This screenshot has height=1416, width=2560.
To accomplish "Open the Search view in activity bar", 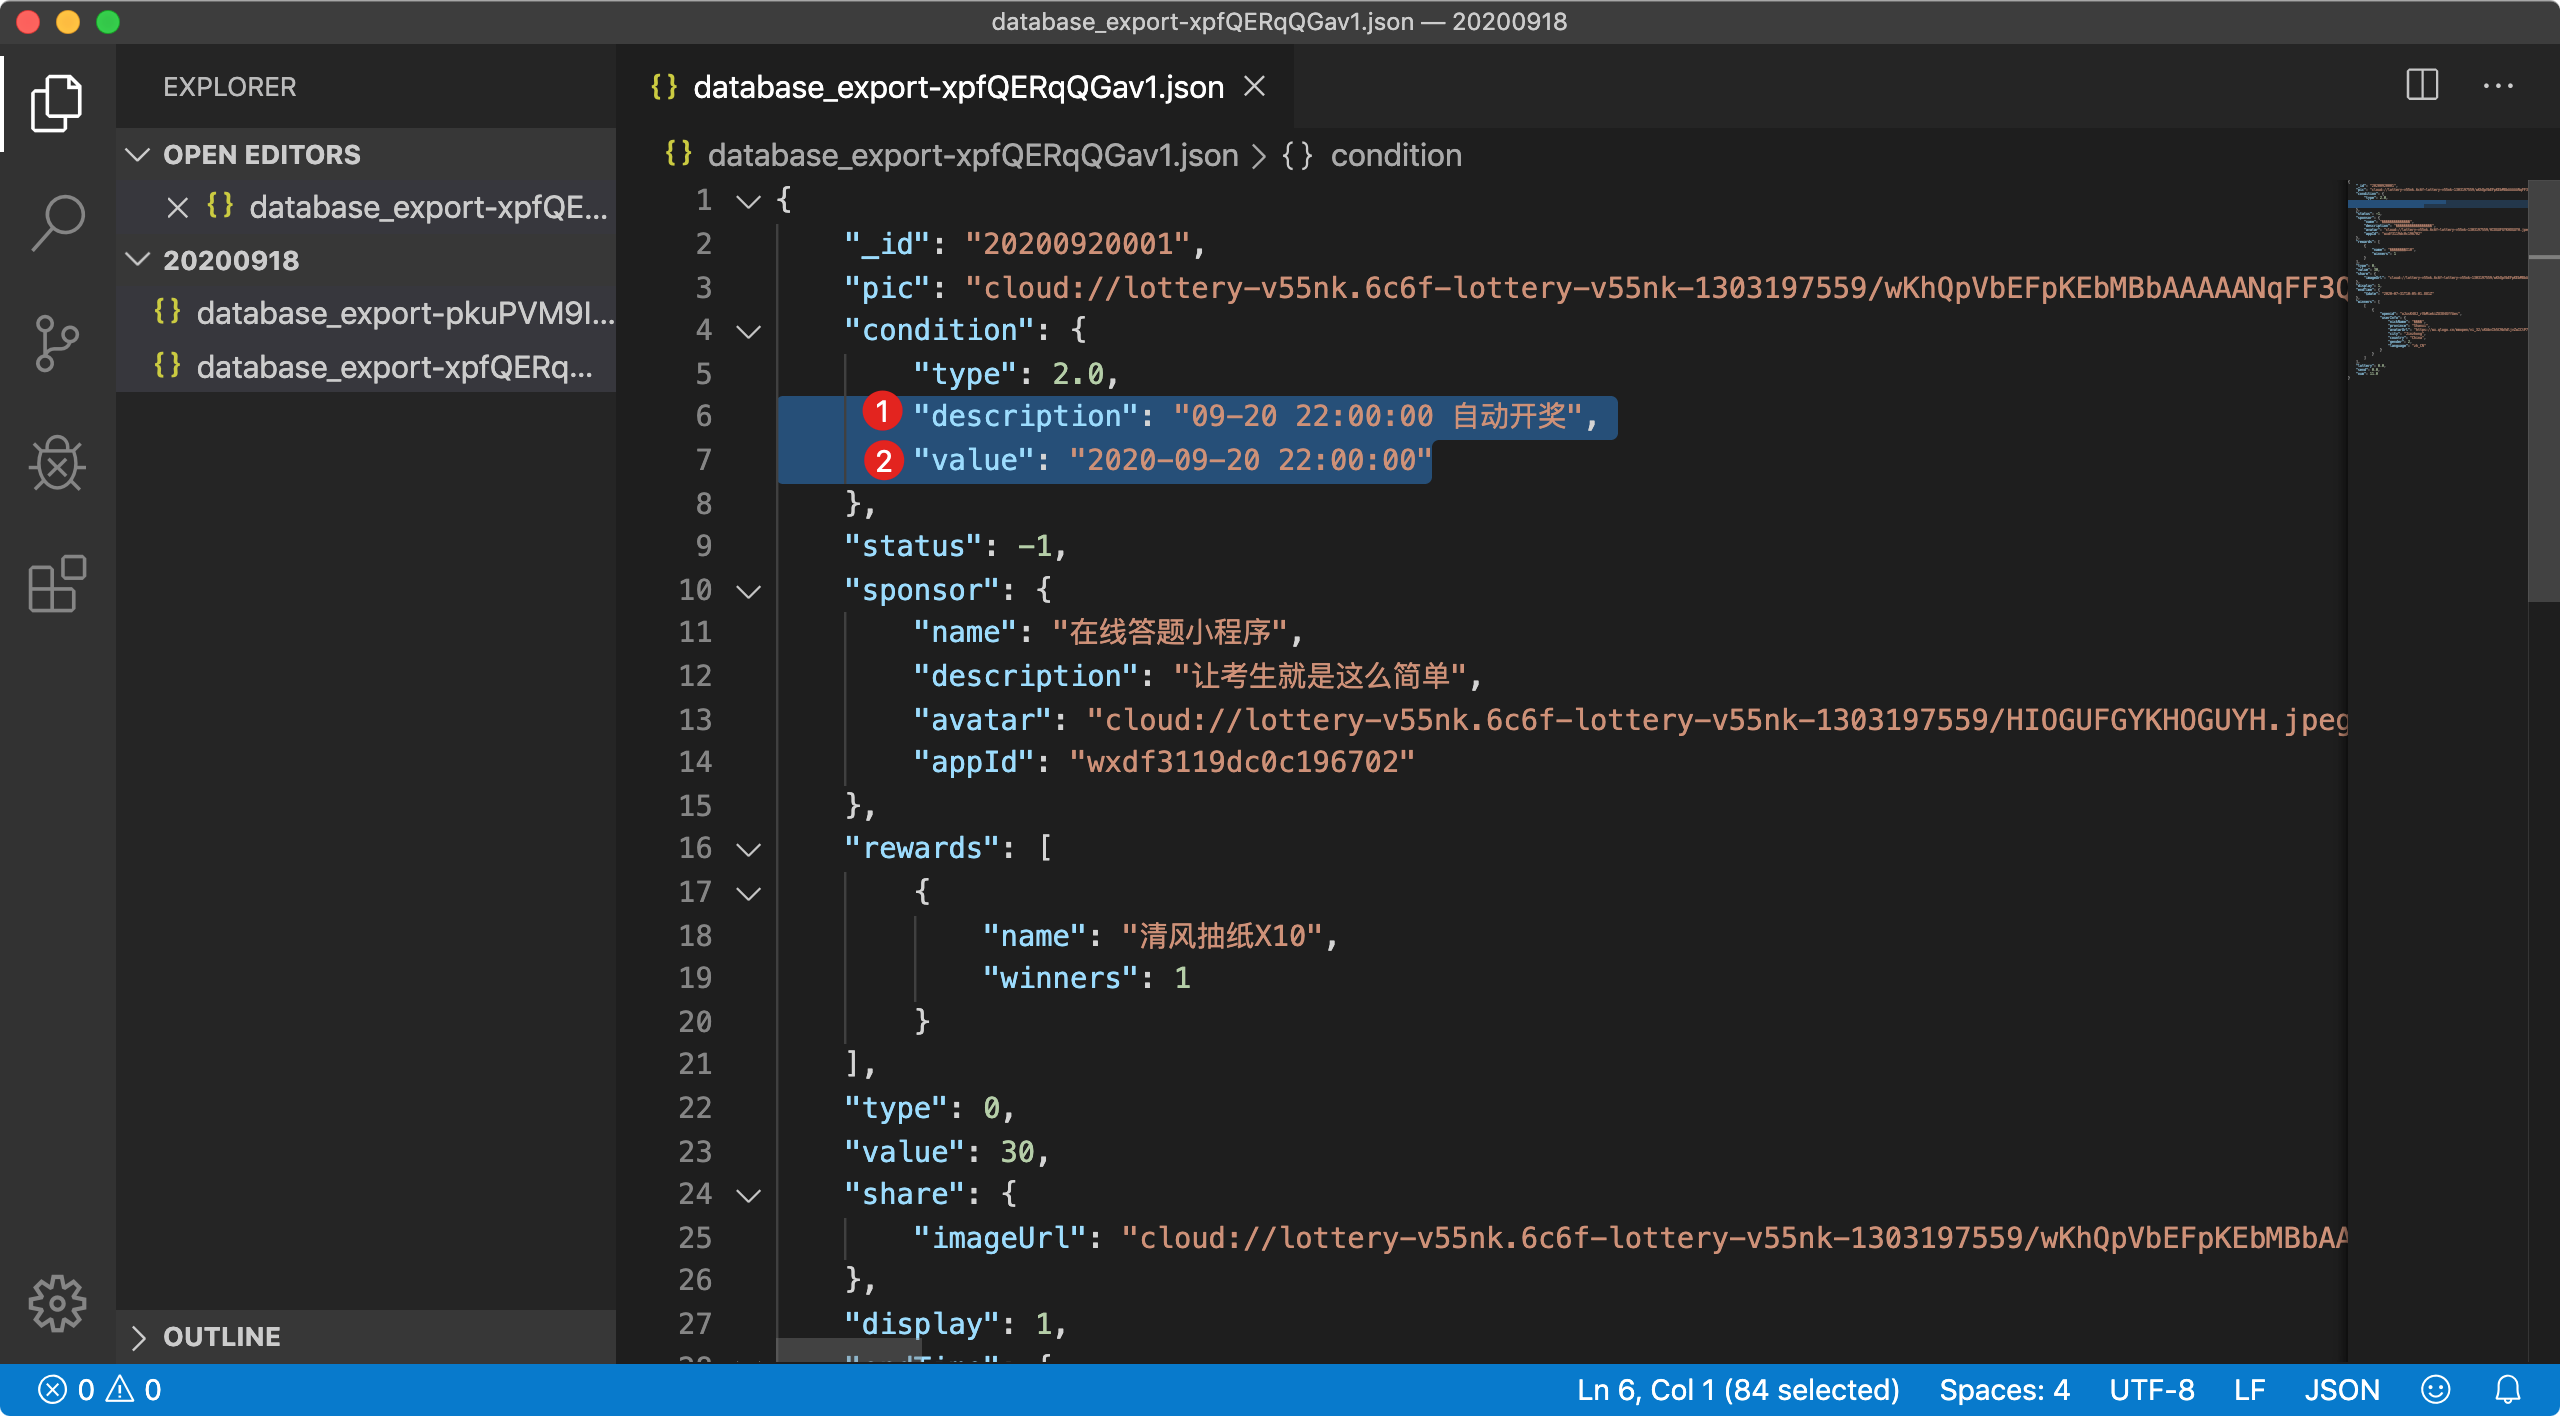I will coord(57,222).
